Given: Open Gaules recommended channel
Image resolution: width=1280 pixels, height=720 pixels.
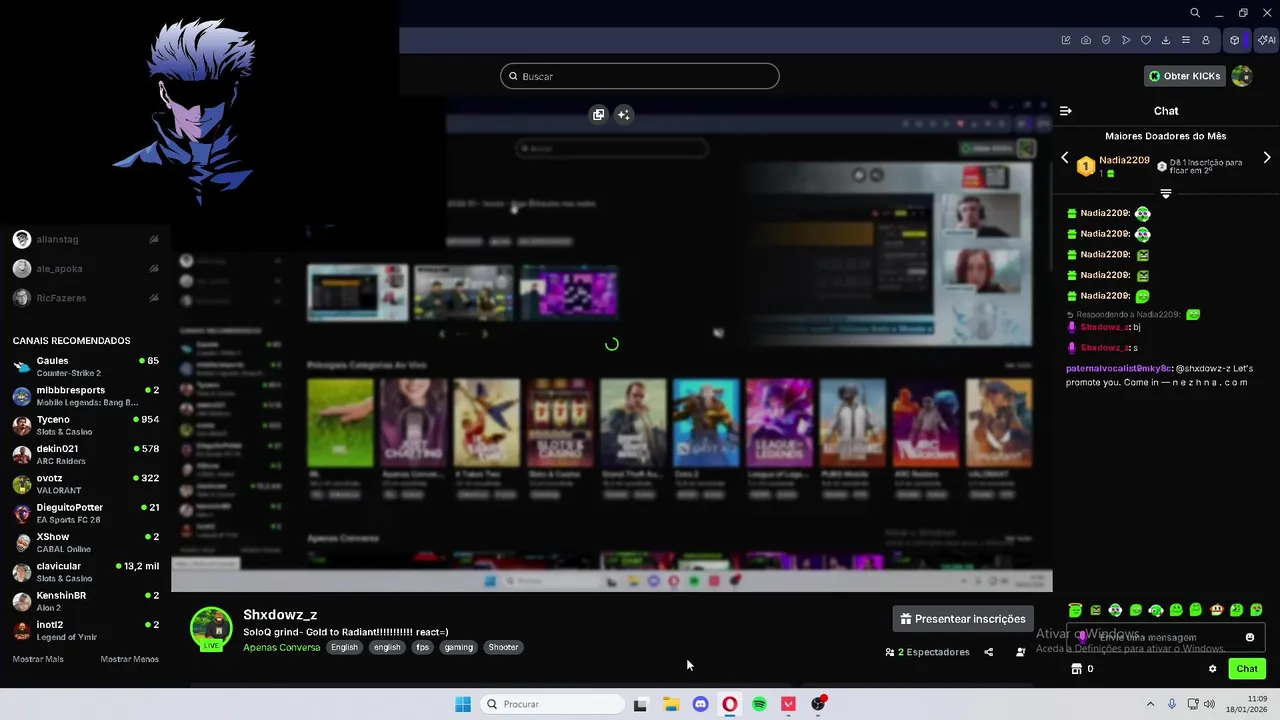Looking at the screenshot, I should click(85, 366).
